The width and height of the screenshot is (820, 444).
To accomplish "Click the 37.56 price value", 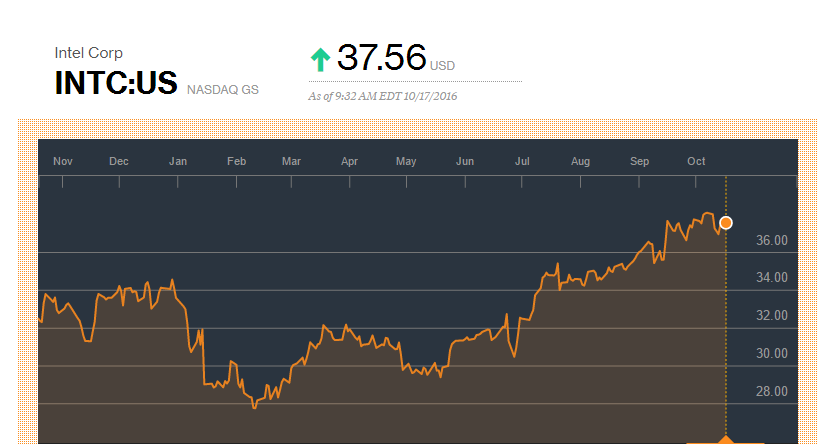I will [381, 57].
